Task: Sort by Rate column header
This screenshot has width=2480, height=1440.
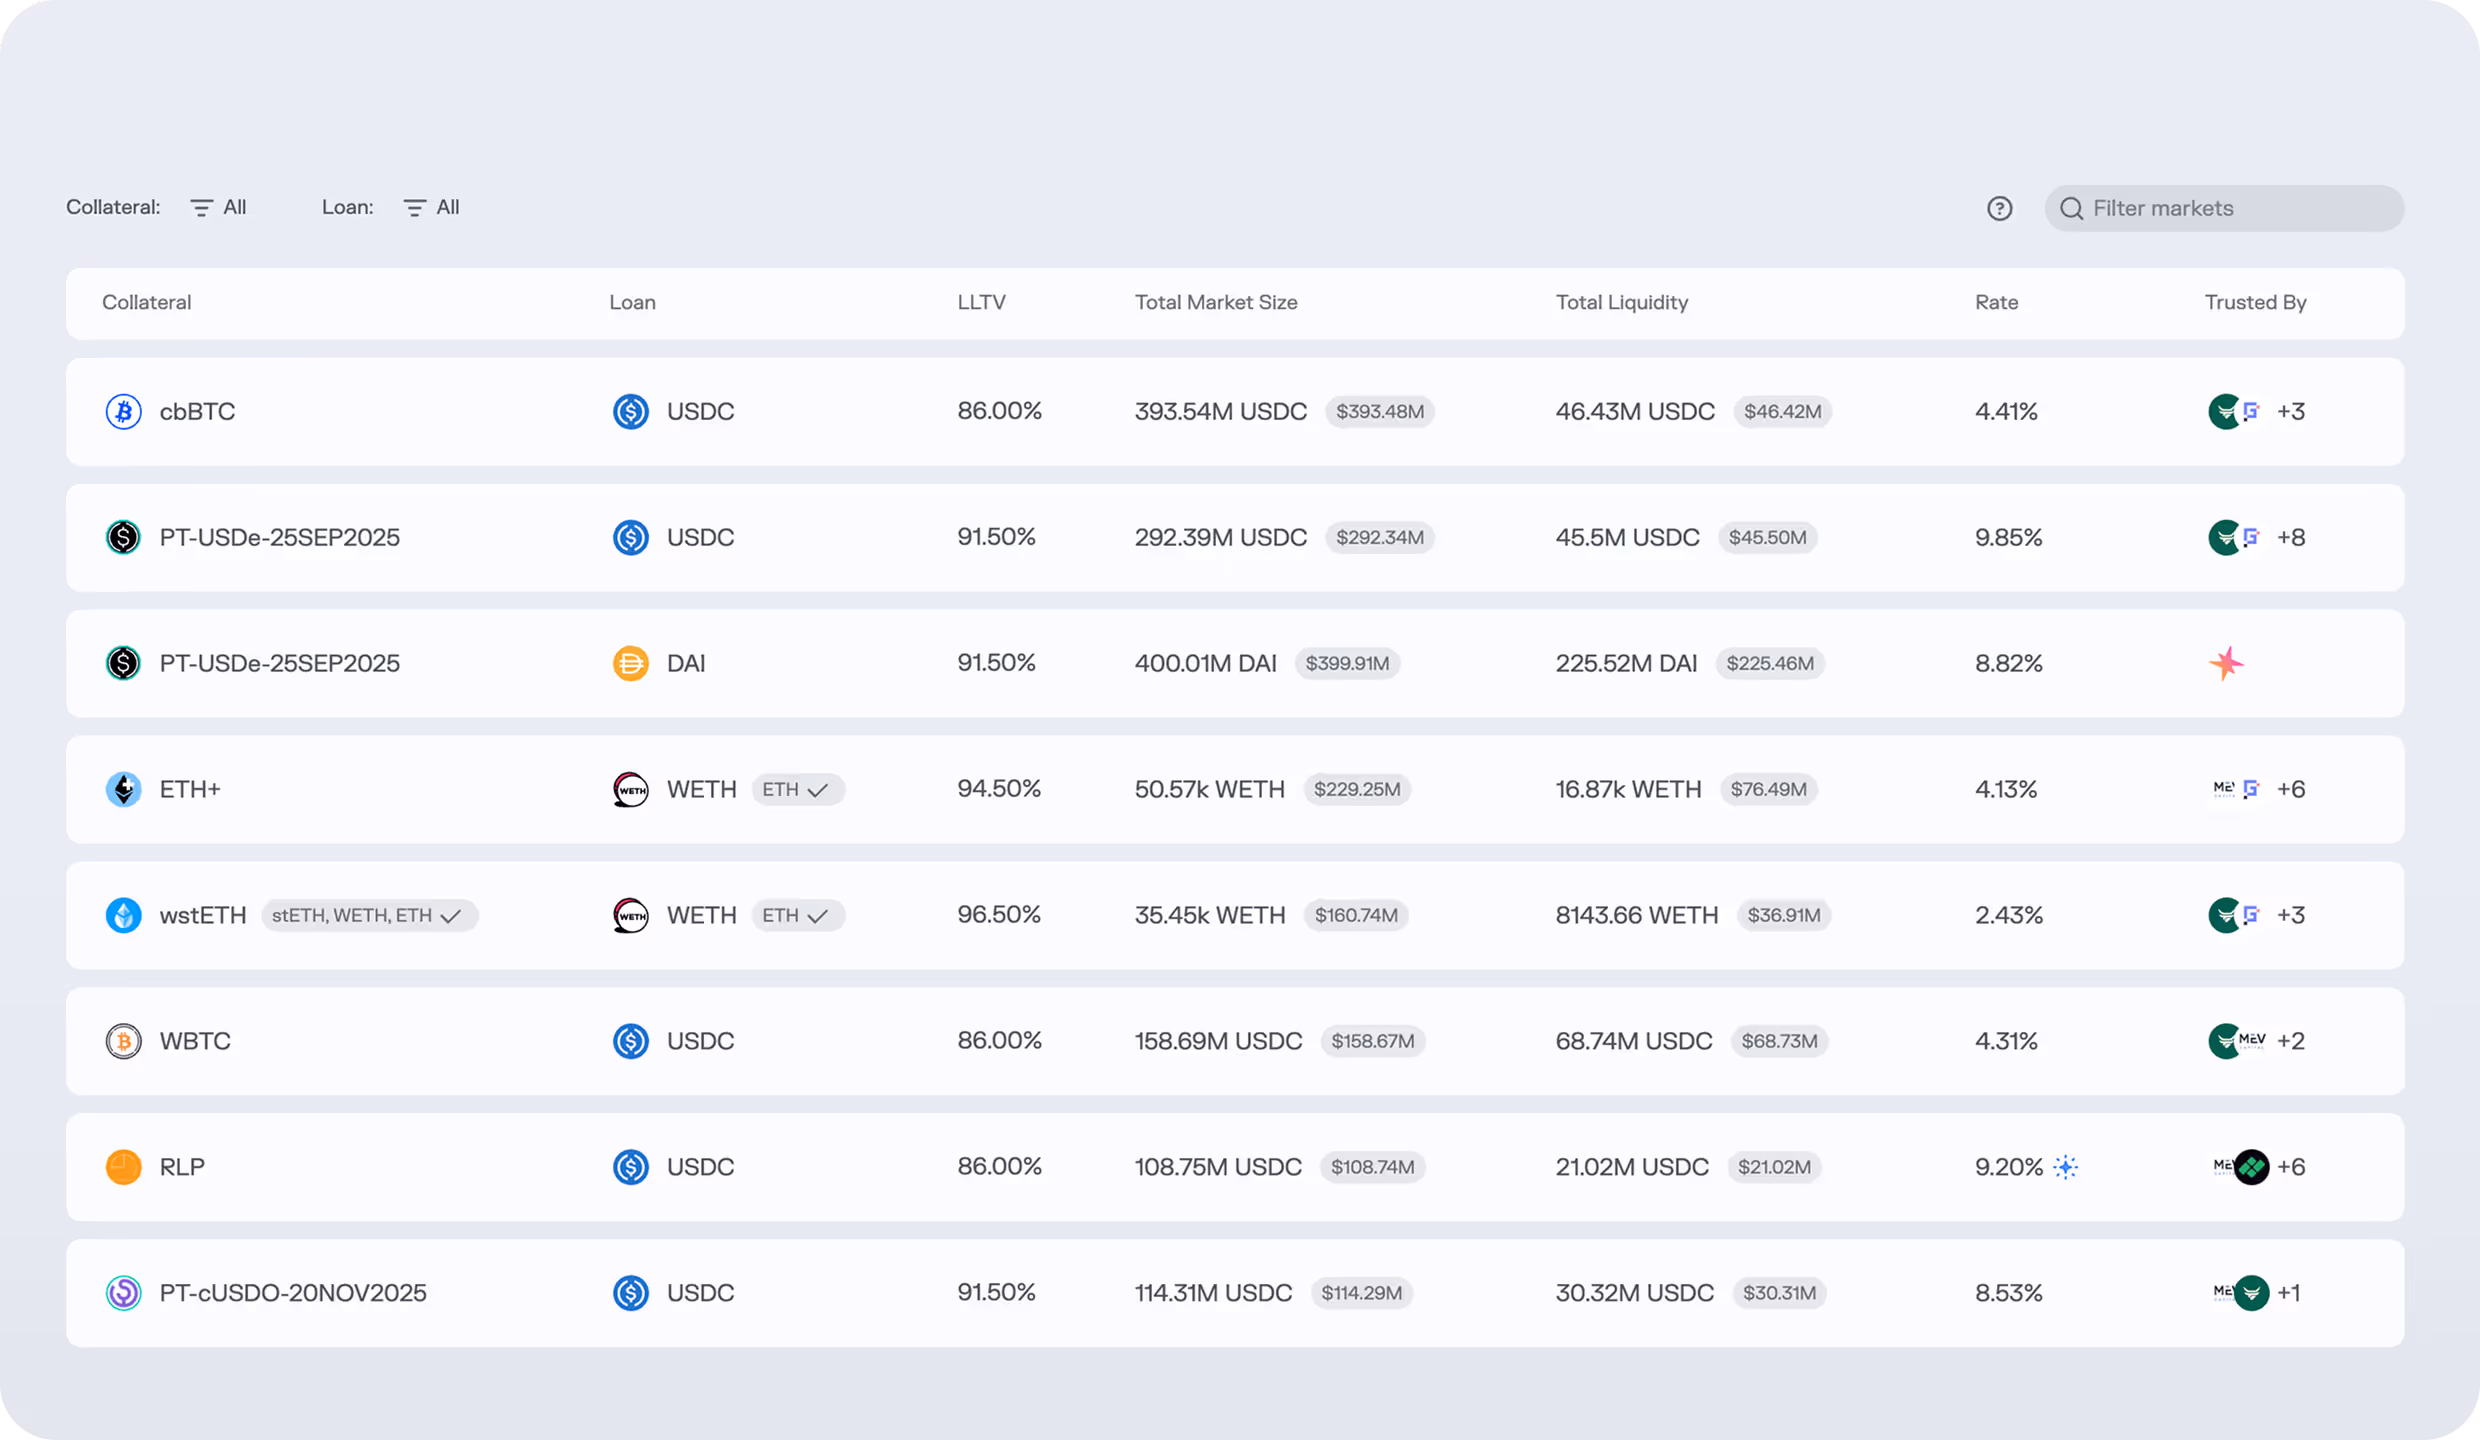Action: pos(1996,302)
